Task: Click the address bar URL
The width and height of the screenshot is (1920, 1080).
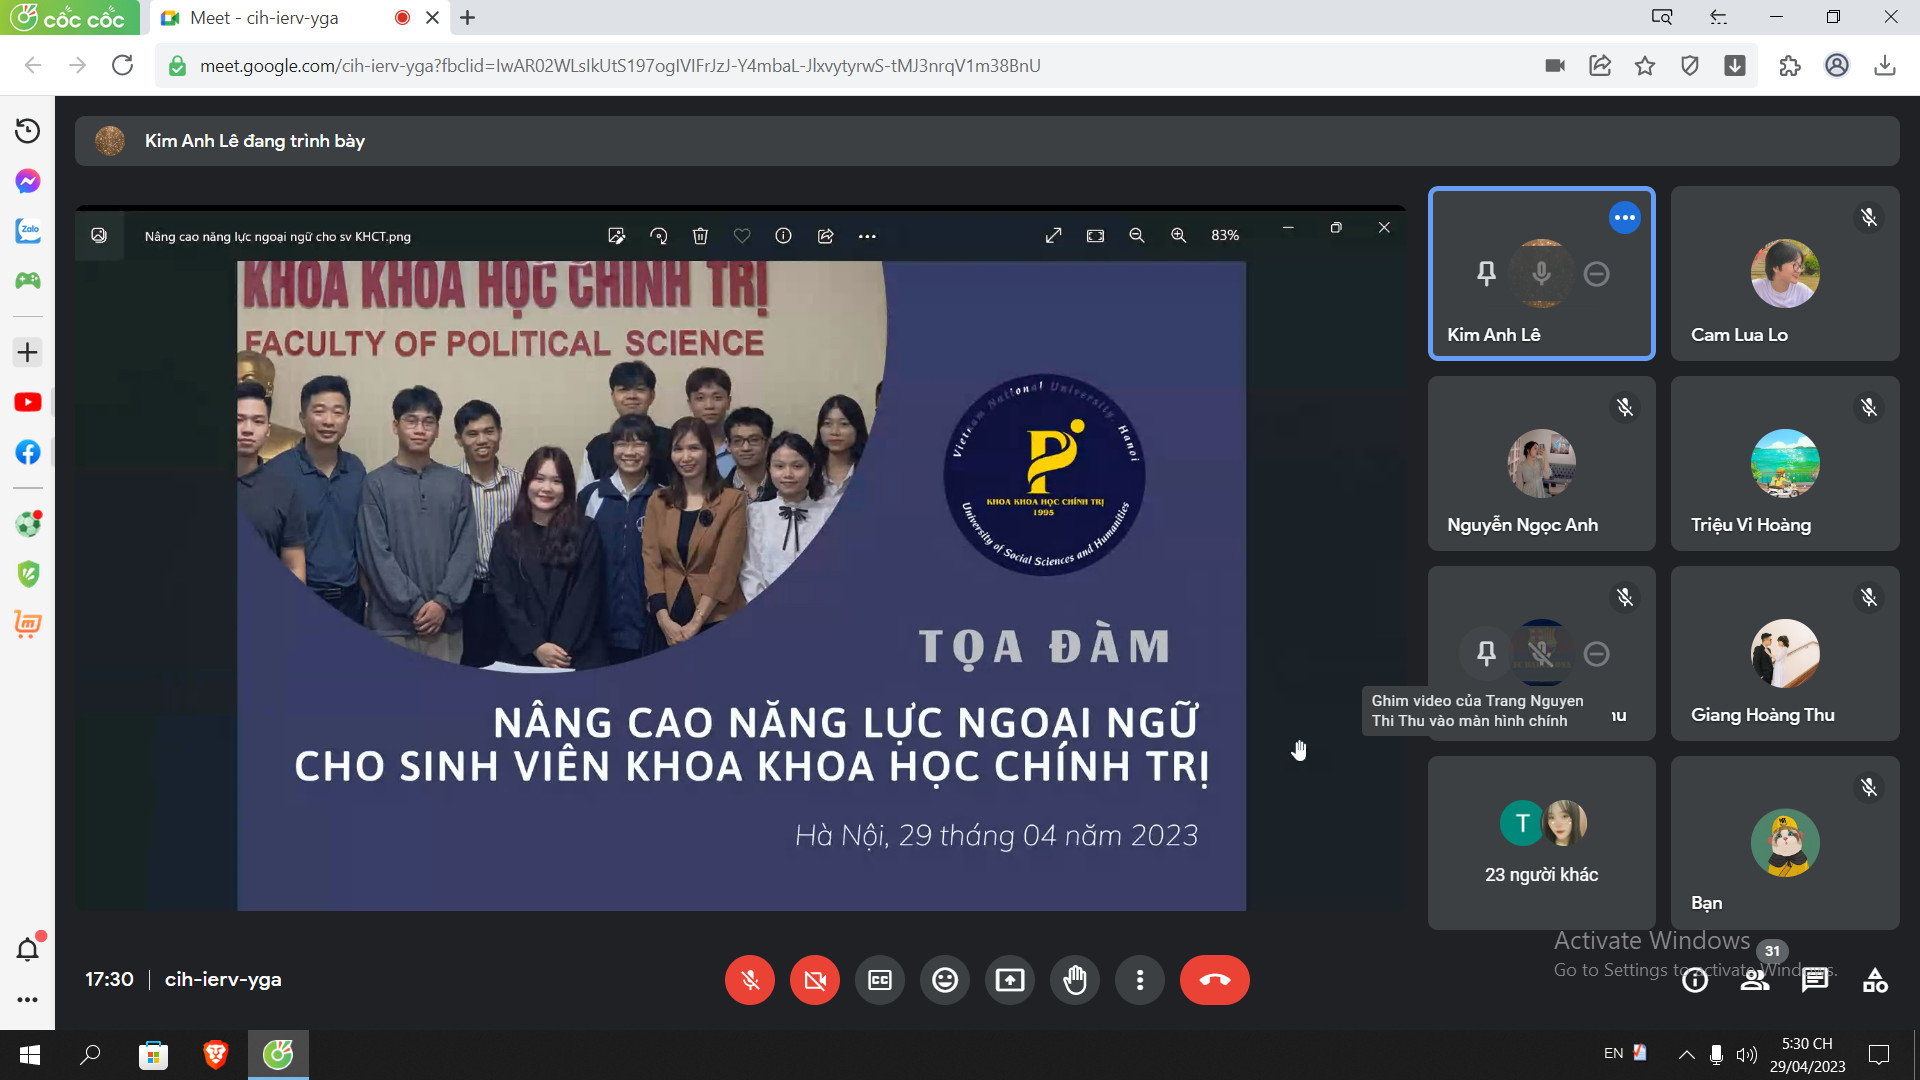Action: [x=620, y=66]
